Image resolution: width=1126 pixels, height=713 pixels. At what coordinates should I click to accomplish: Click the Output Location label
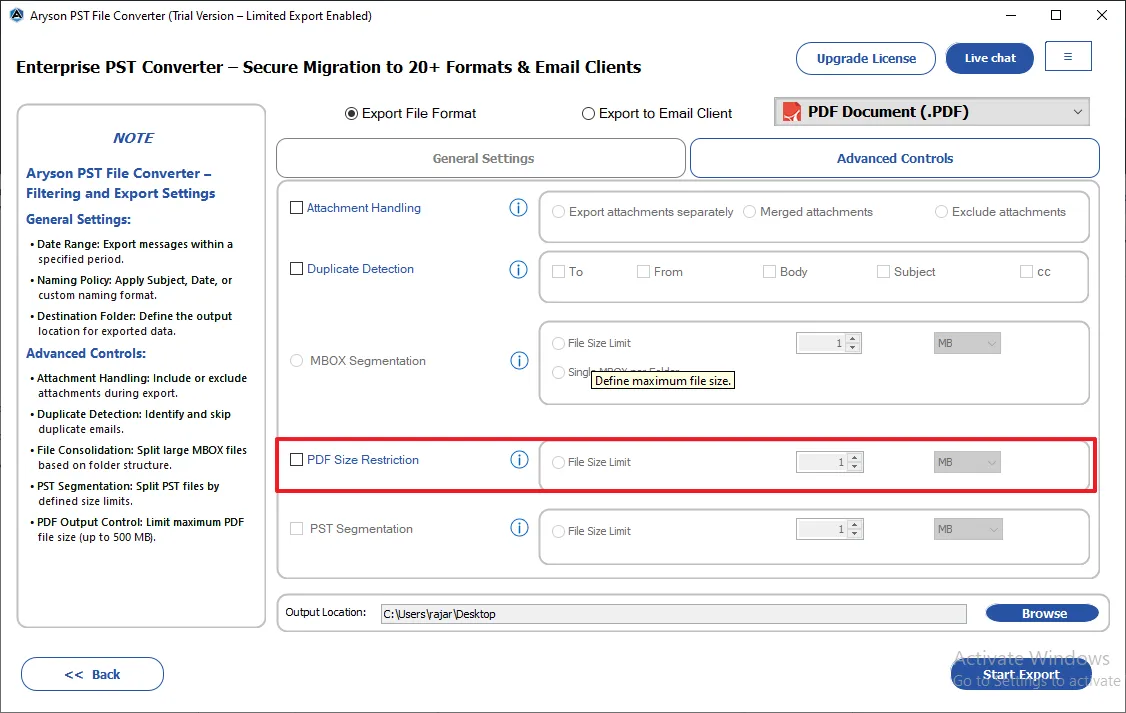(325, 612)
